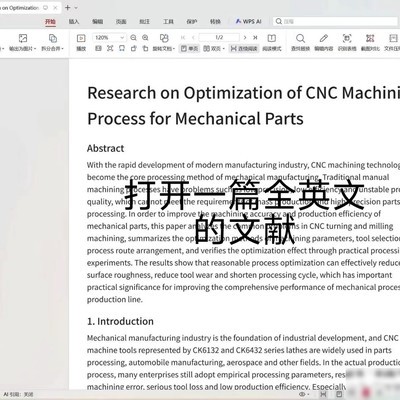Jump to last page arrow
400x400 pixels.
tap(255, 38)
